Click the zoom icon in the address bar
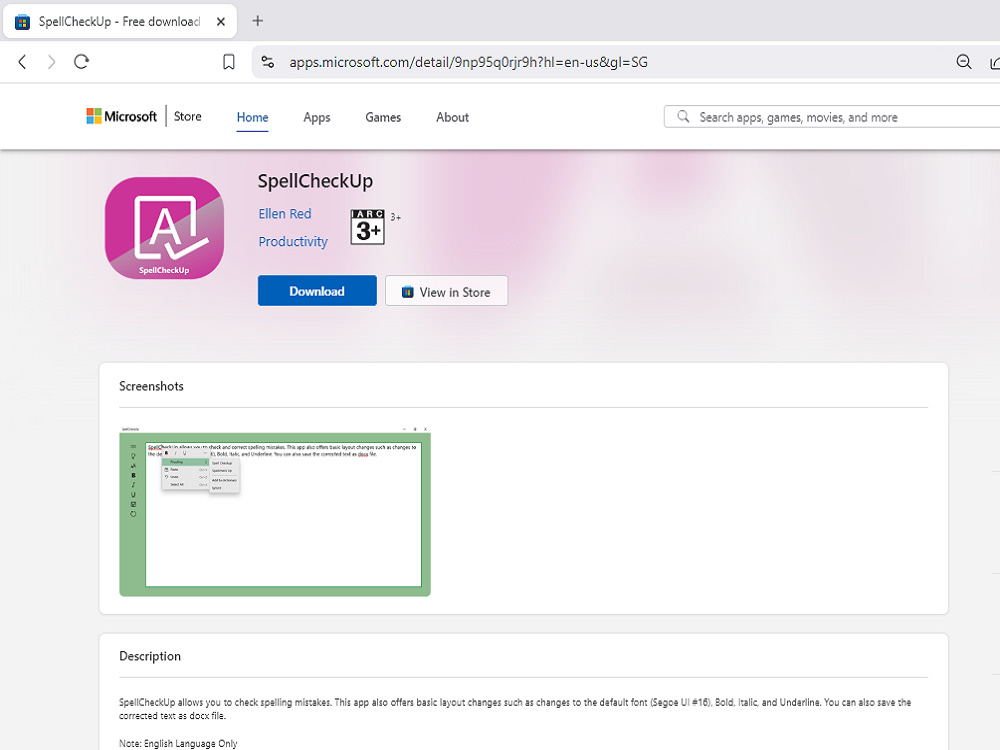Image resolution: width=1000 pixels, height=750 pixels. 963,62
